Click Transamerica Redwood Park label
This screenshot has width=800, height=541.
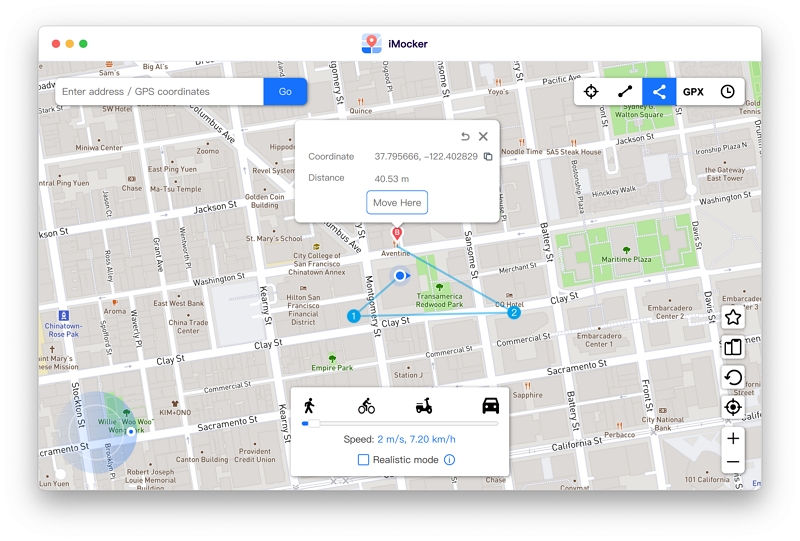439,300
